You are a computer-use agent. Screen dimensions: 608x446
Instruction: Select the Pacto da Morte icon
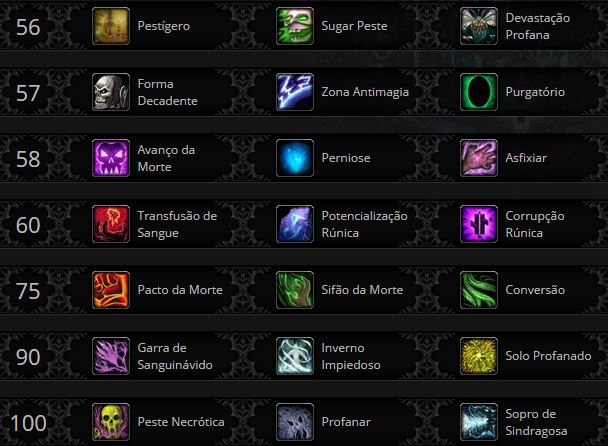111,290
